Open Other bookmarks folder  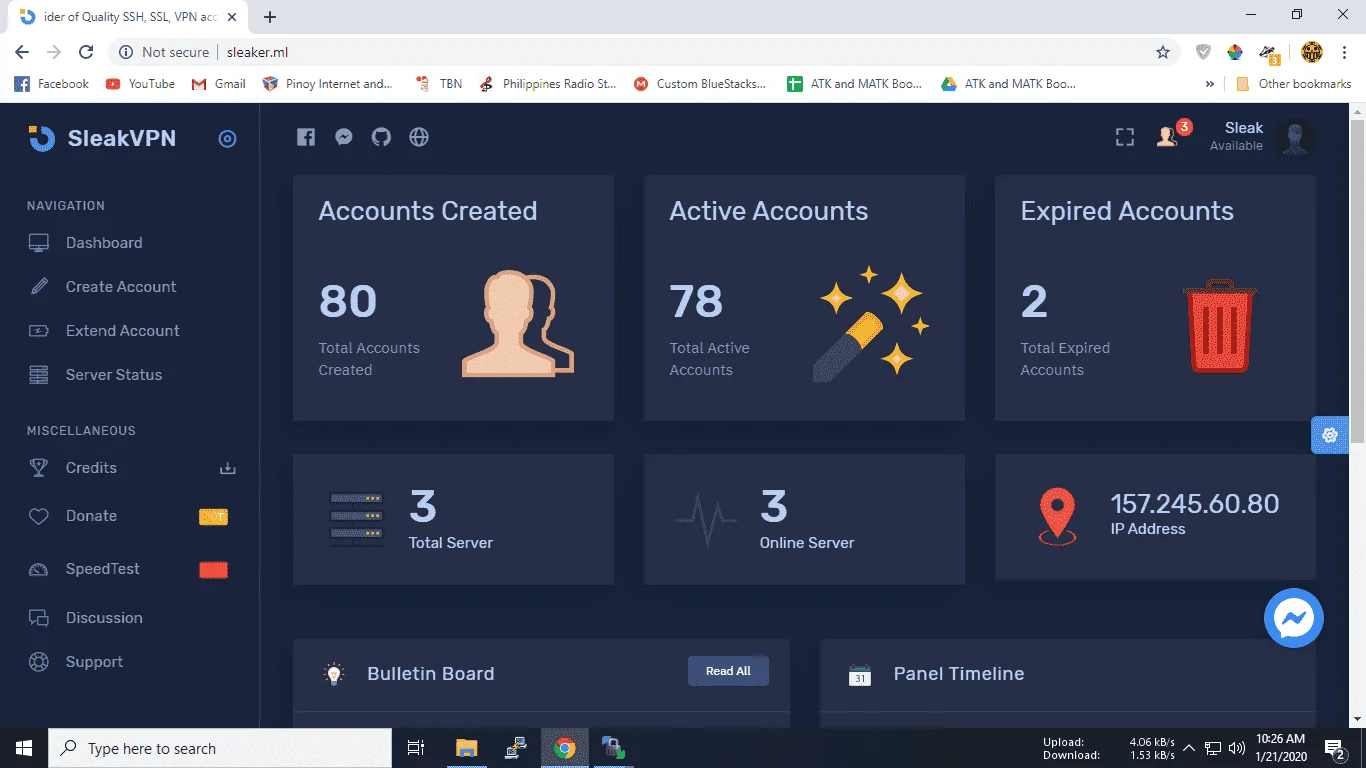tap(1293, 84)
